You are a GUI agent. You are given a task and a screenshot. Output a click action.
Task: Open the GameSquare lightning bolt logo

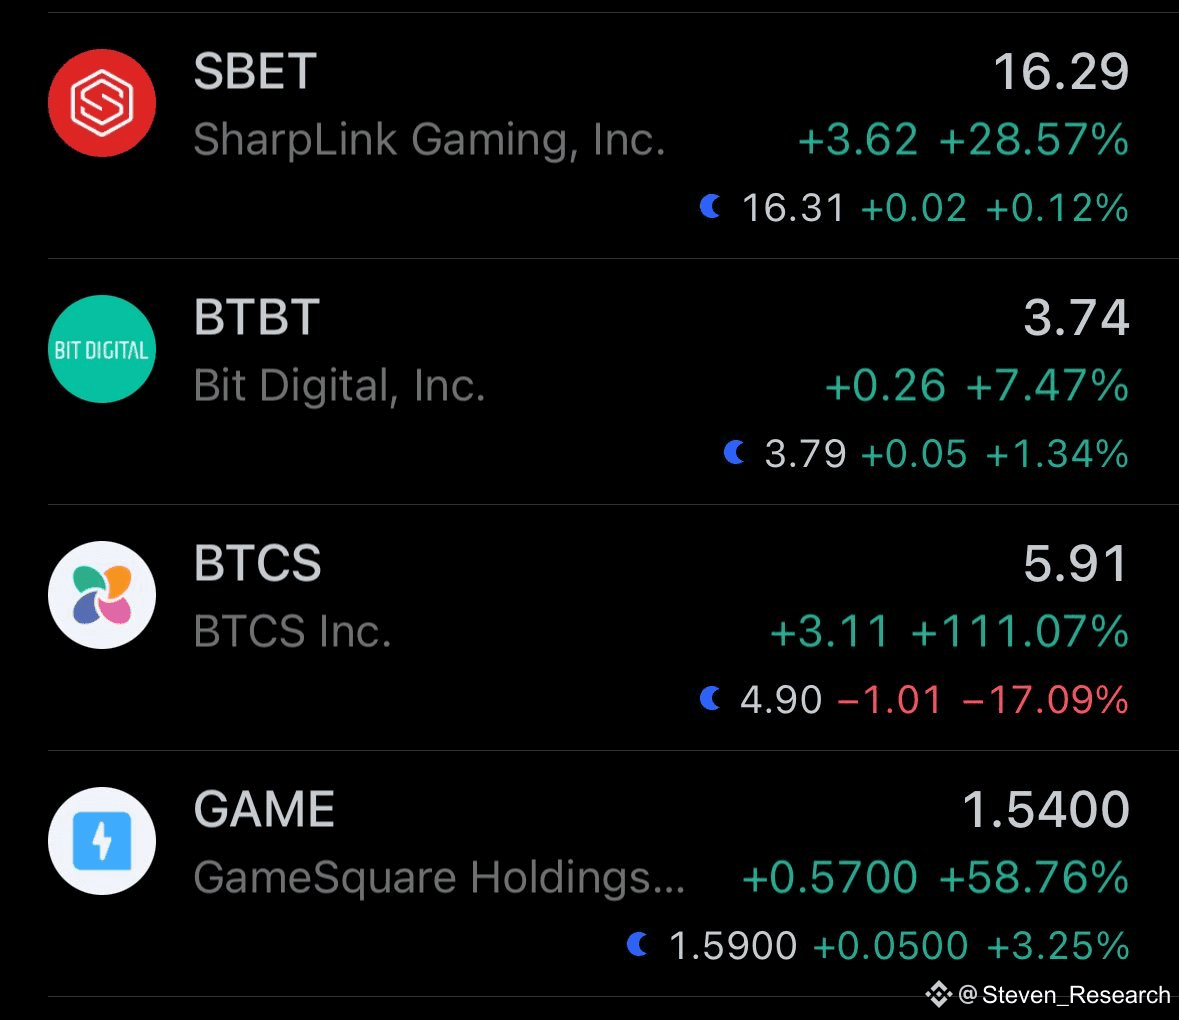102,841
